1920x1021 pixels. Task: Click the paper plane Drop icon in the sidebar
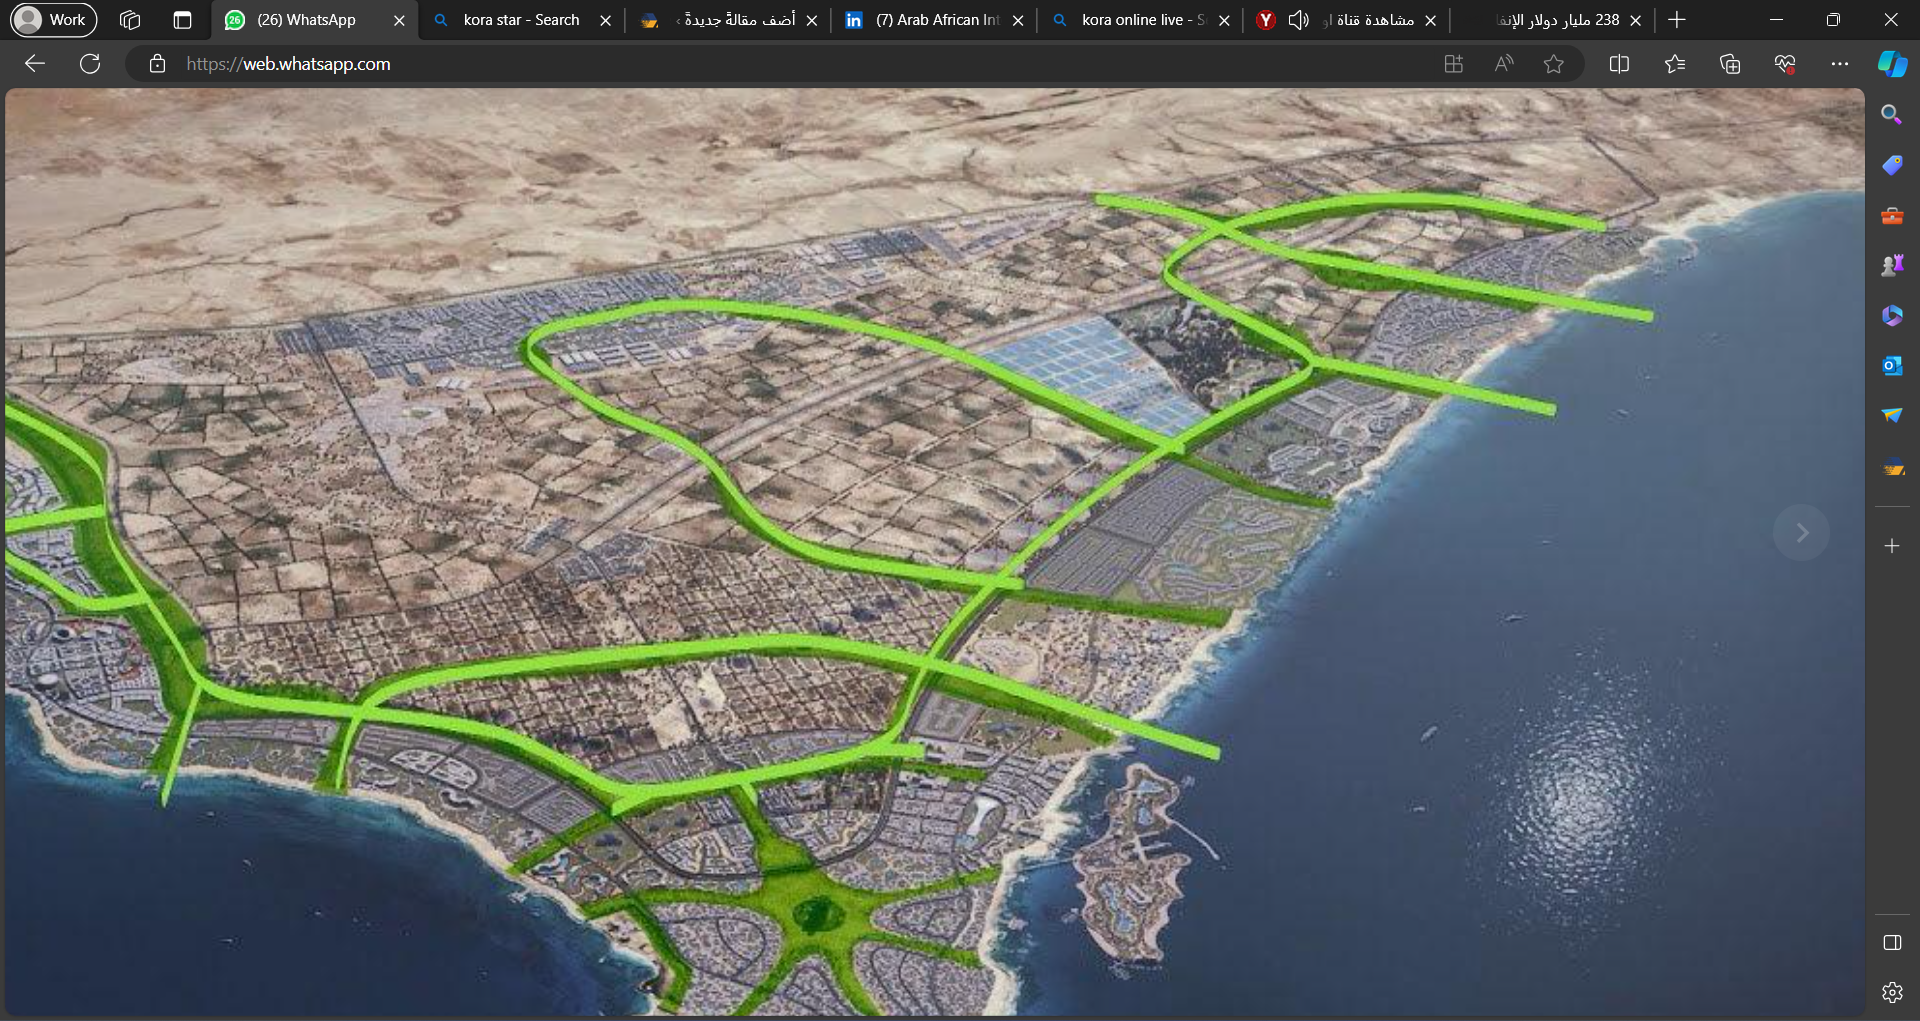pyautogui.click(x=1891, y=416)
